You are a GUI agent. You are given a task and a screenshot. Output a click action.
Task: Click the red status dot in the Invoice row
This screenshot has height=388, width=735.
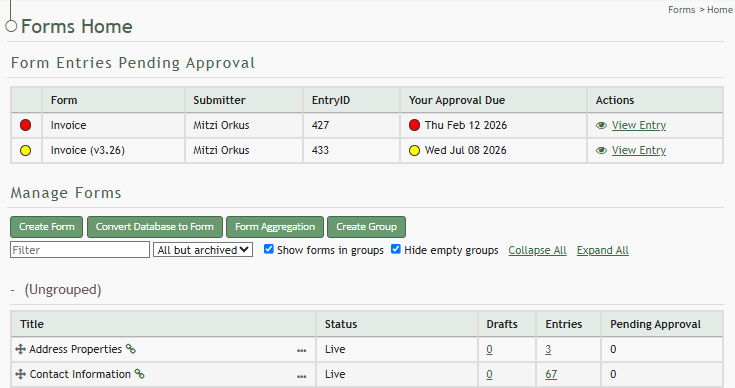(x=25, y=125)
